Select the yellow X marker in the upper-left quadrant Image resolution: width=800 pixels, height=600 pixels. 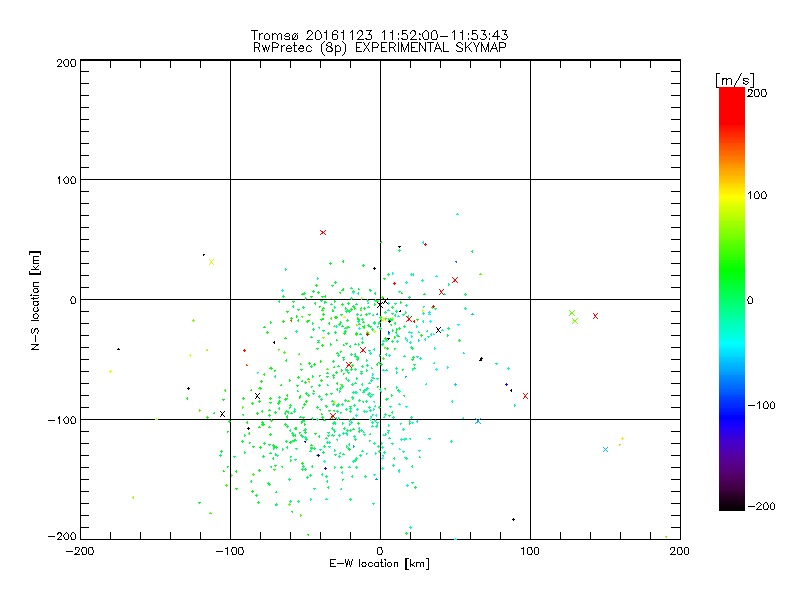click(x=211, y=262)
